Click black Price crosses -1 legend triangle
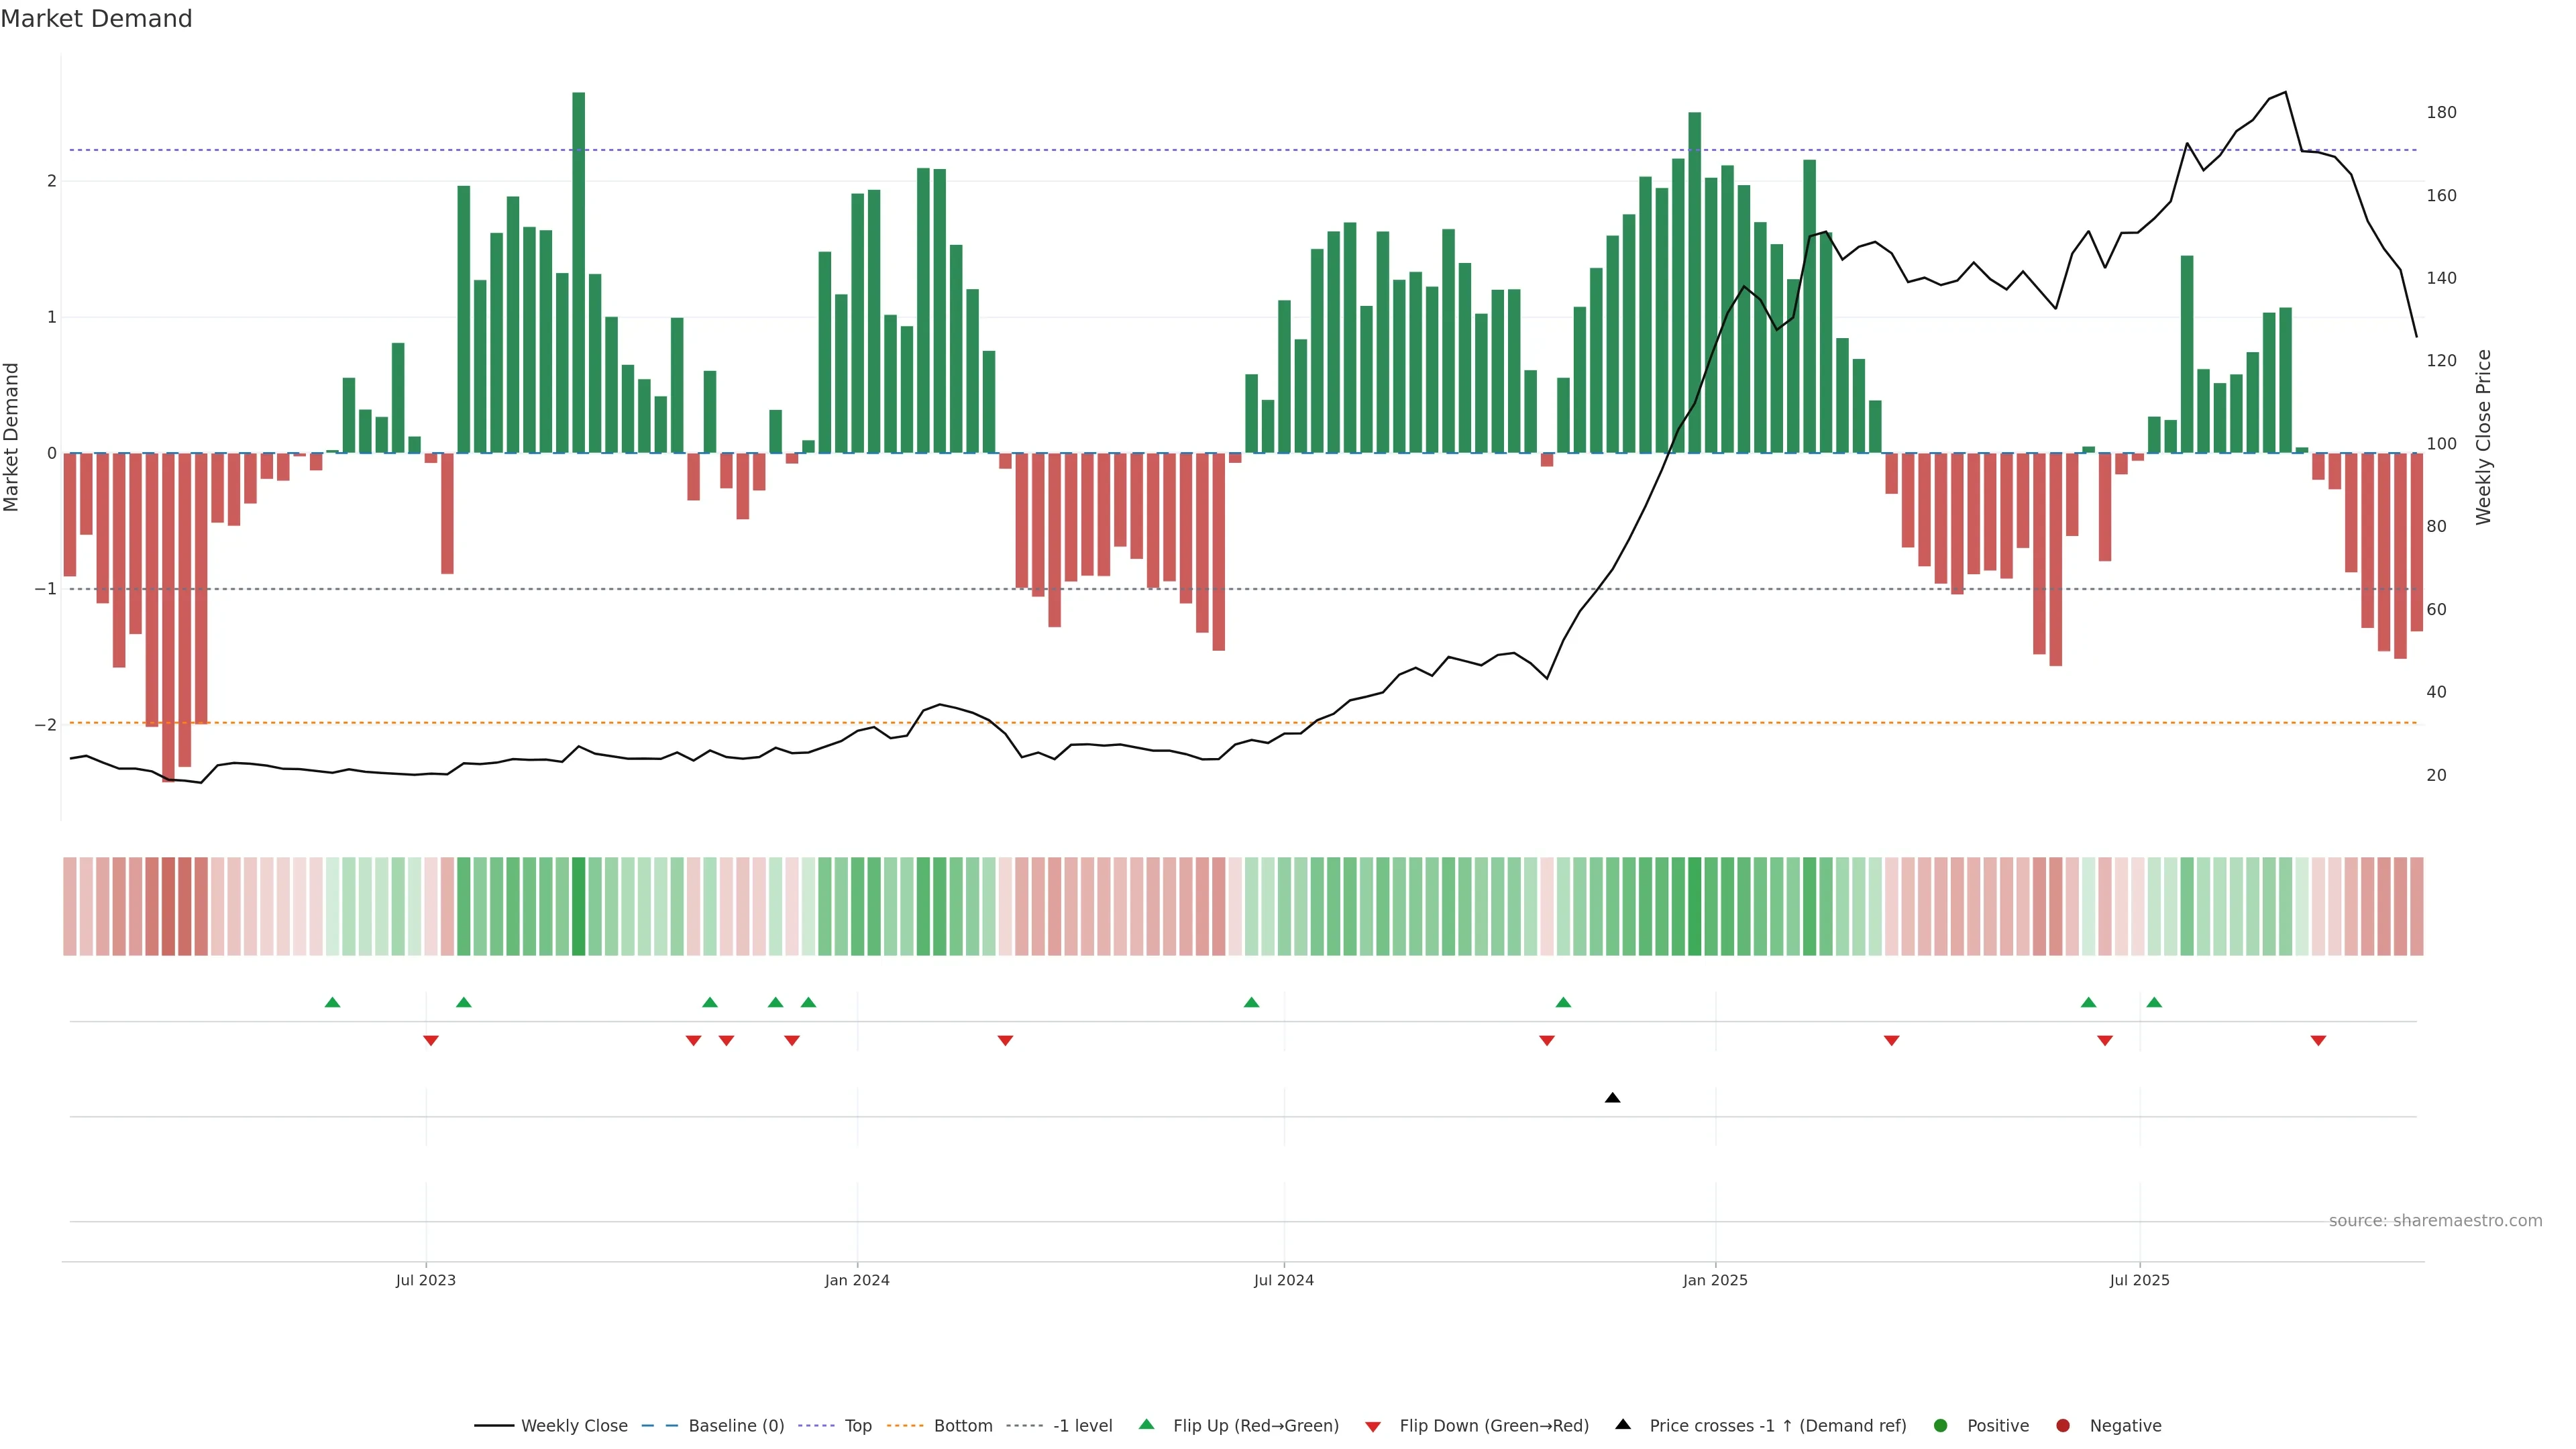The width and height of the screenshot is (2576, 1449). [1623, 1424]
